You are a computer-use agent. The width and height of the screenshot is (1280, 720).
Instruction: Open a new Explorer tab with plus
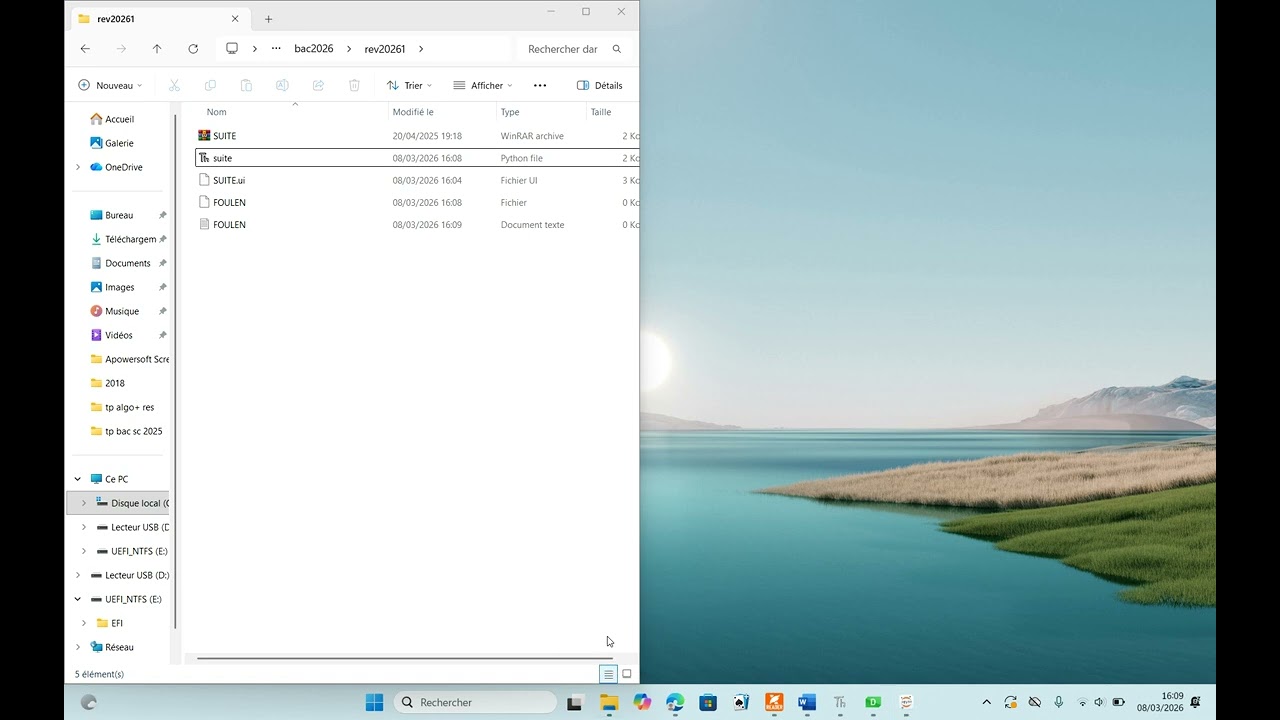268,19
